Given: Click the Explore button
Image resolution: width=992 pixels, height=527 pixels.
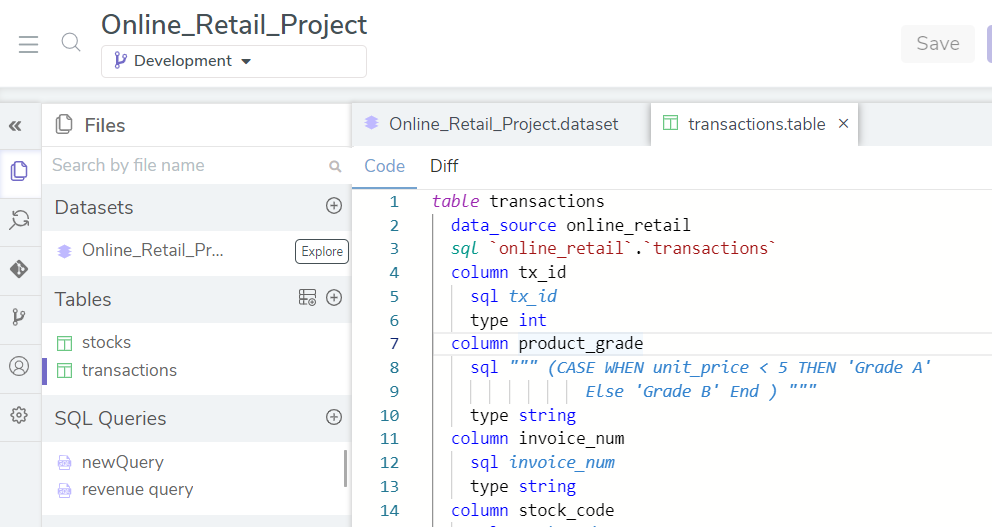Looking at the screenshot, I should [x=322, y=251].
